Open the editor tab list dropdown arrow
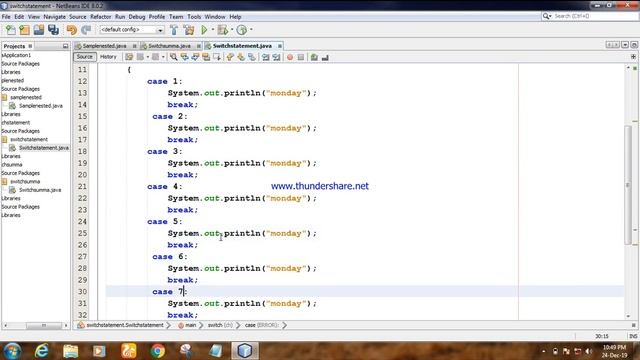 click(x=625, y=45)
